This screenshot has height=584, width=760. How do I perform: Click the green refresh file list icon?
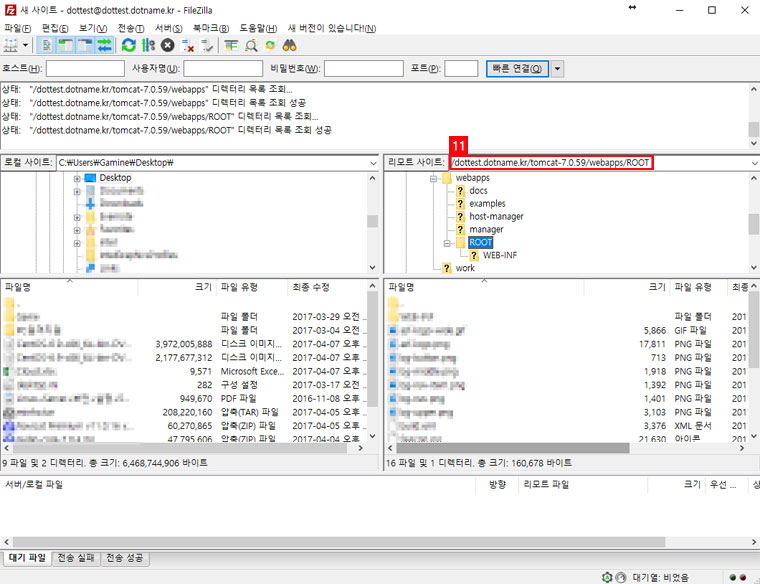tap(128, 45)
